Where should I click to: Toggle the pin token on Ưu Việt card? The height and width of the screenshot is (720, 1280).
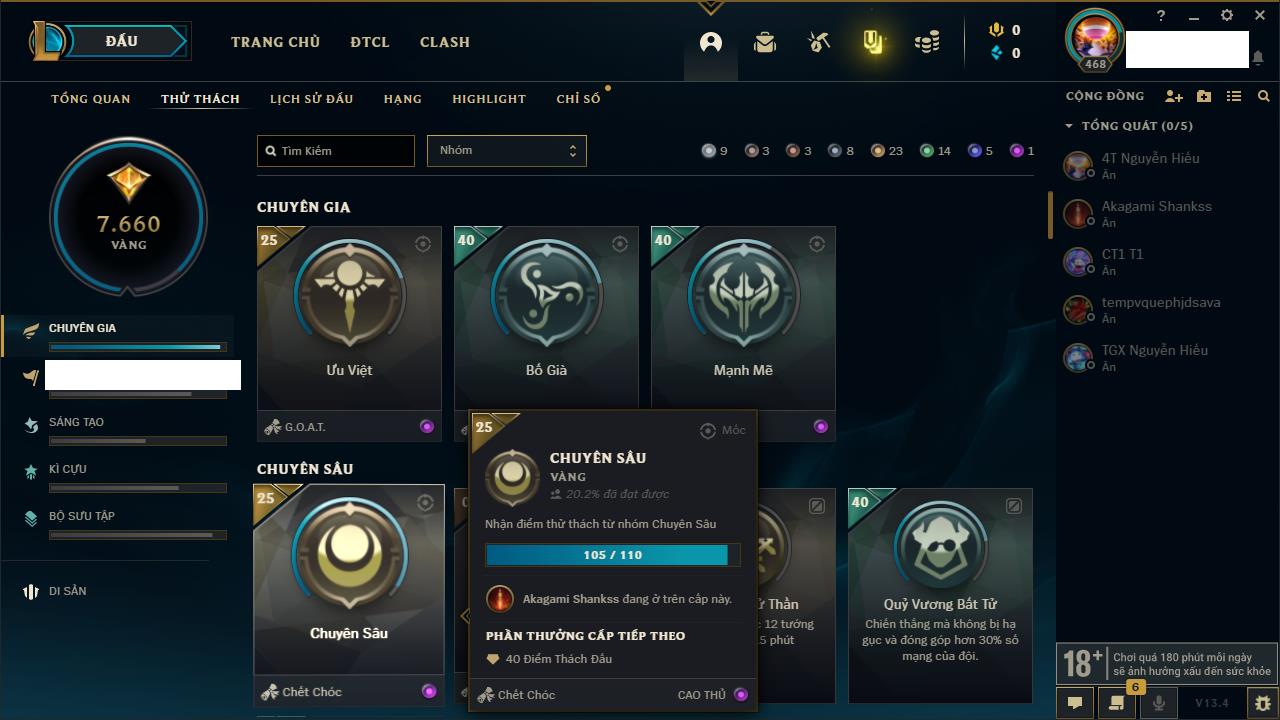coord(423,244)
